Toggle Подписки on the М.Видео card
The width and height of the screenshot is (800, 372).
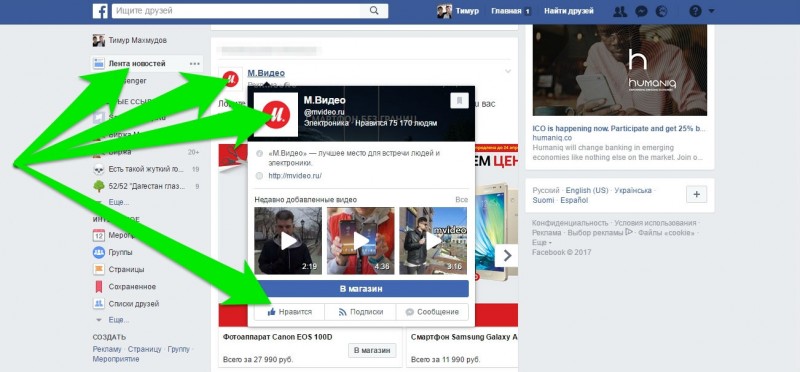[360, 312]
